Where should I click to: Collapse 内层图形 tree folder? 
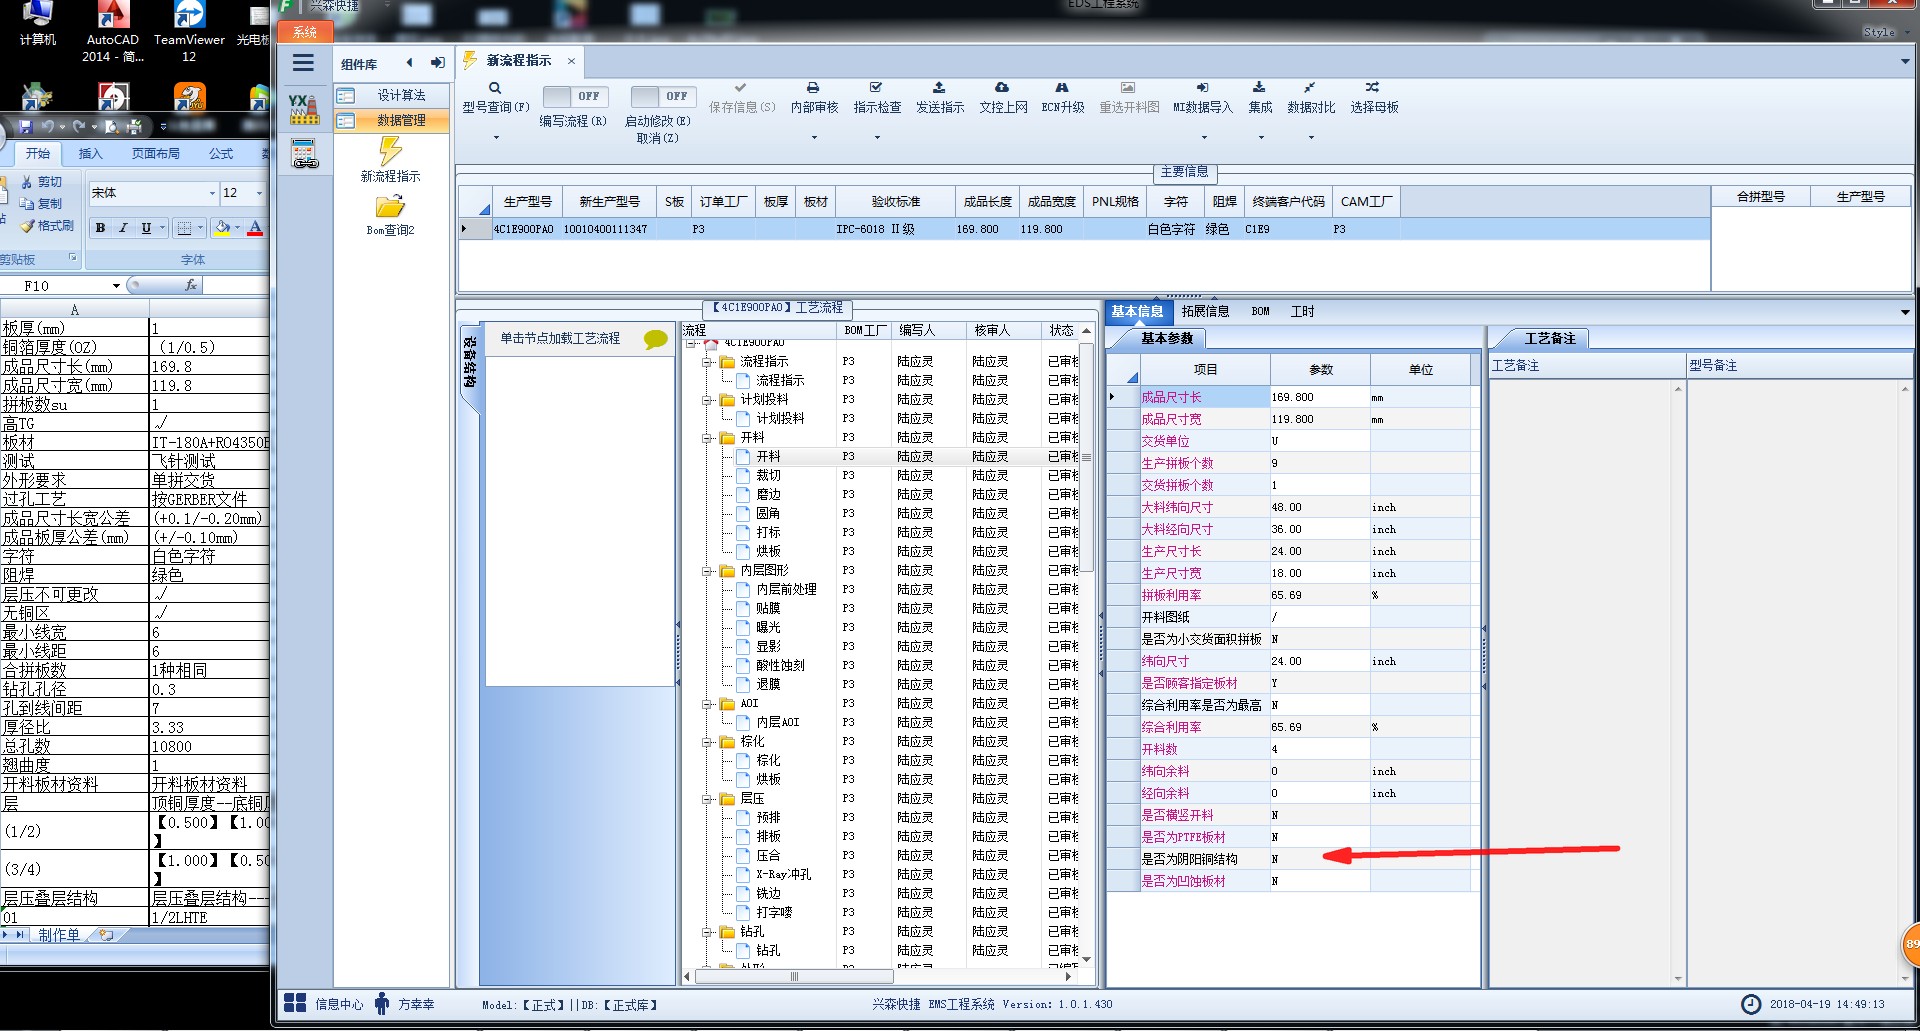(707, 571)
